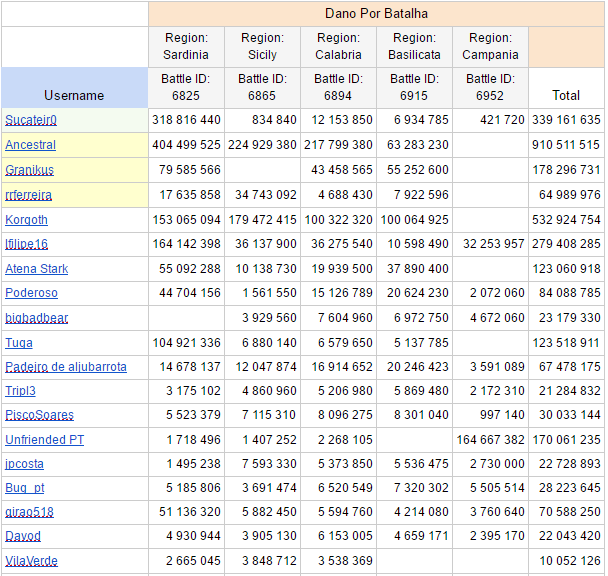608x576 pixels.
Task: Open the Poderoso username link
Action: tap(31, 293)
